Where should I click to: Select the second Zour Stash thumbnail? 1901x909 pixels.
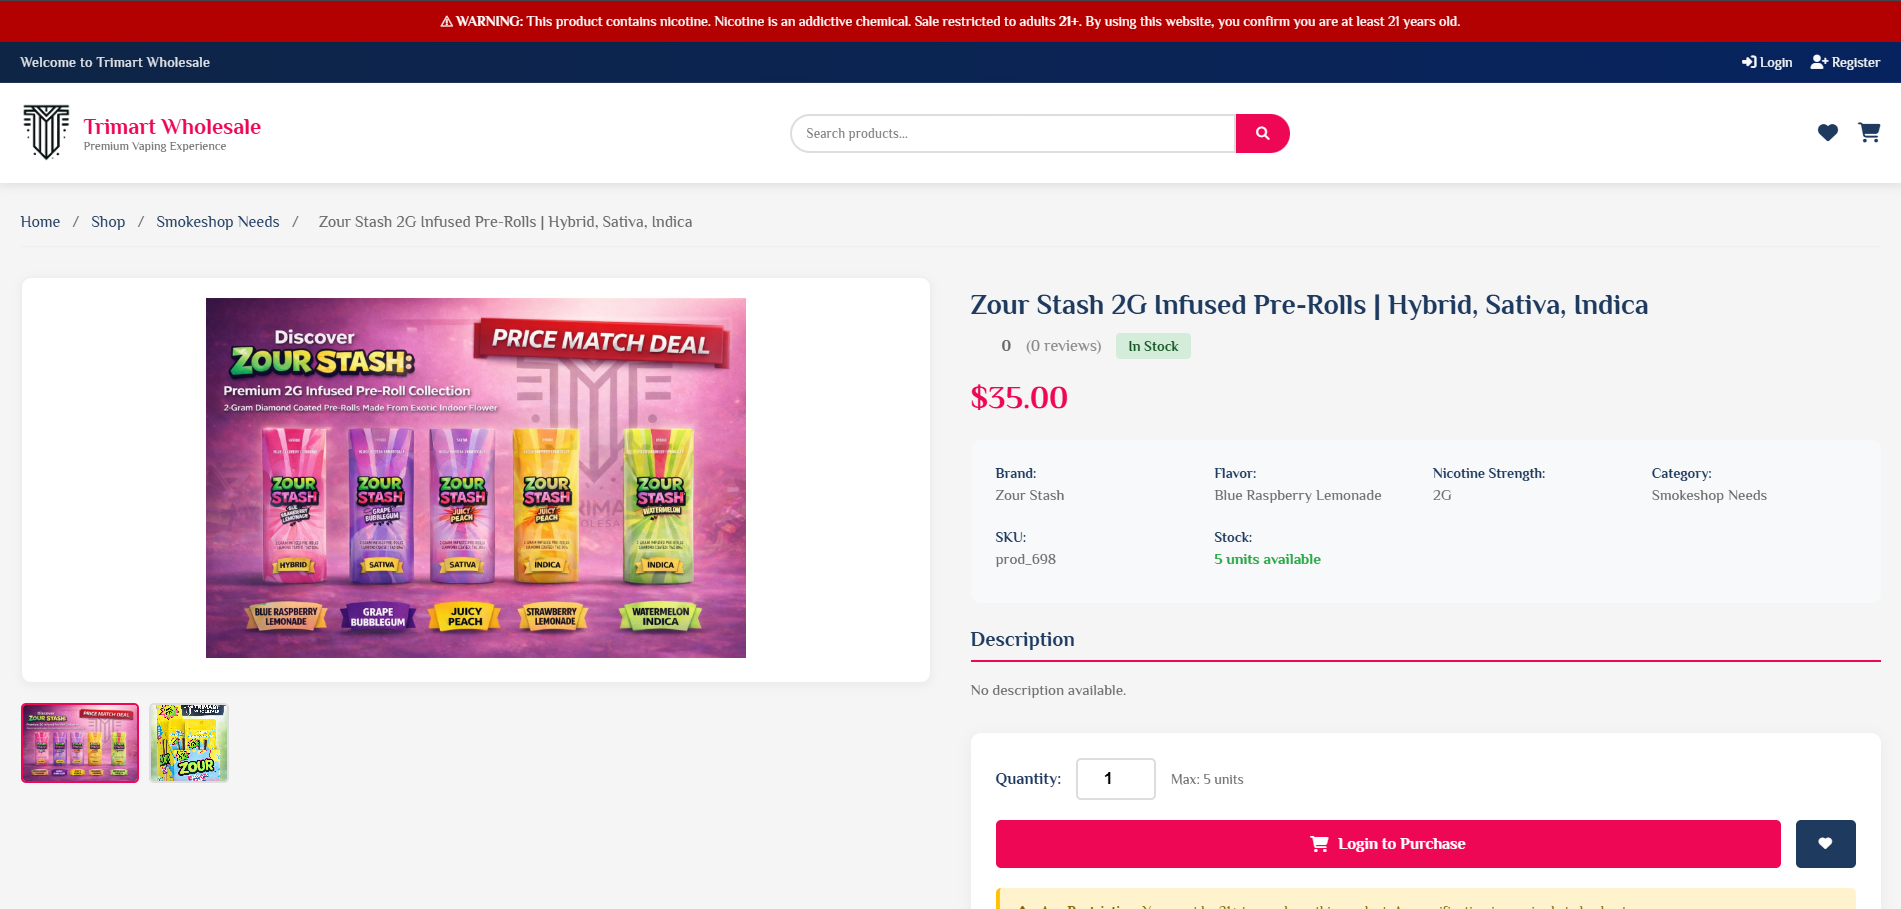click(188, 742)
